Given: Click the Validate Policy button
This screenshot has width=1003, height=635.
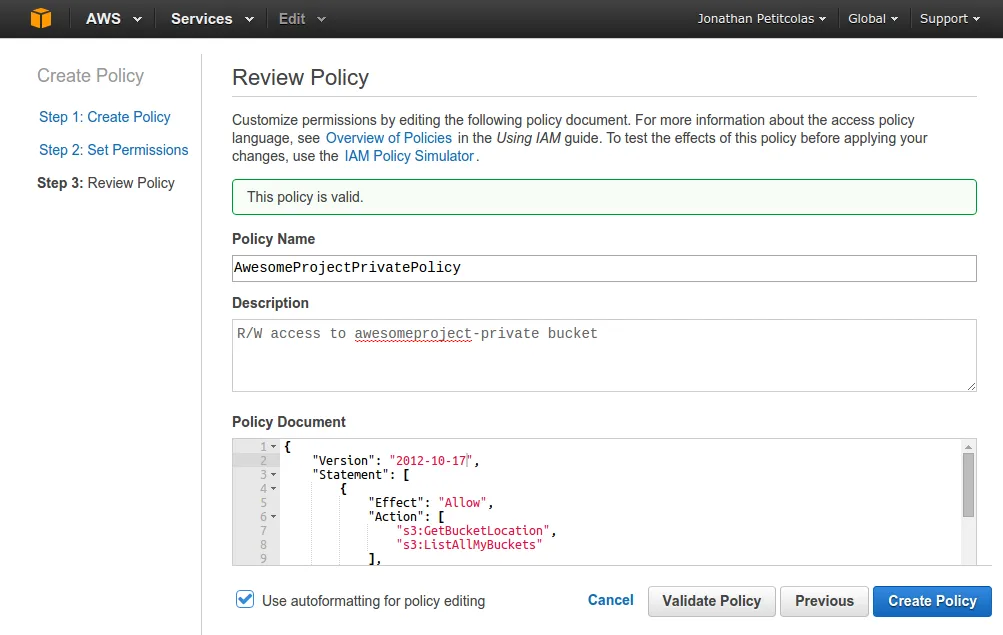Looking at the screenshot, I should pos(711,601).
